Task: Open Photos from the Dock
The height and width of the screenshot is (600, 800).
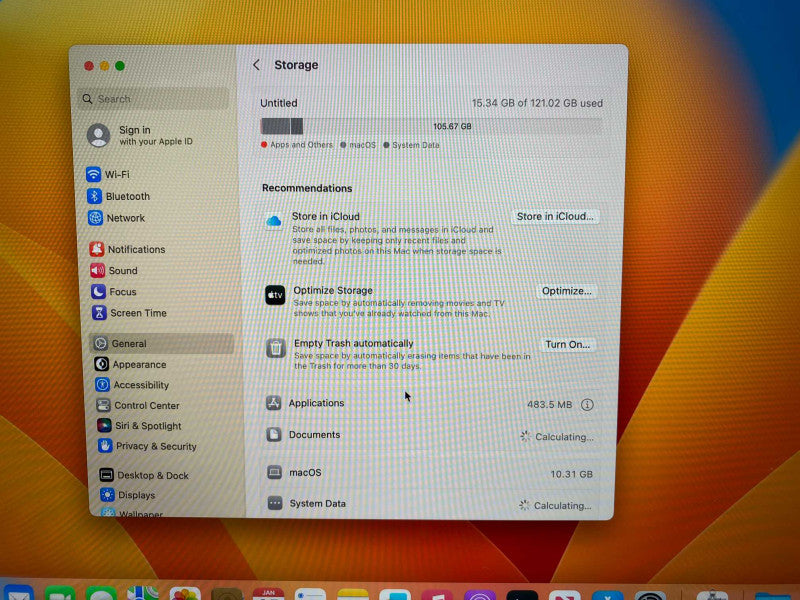Action: click(x=185, y=594)
